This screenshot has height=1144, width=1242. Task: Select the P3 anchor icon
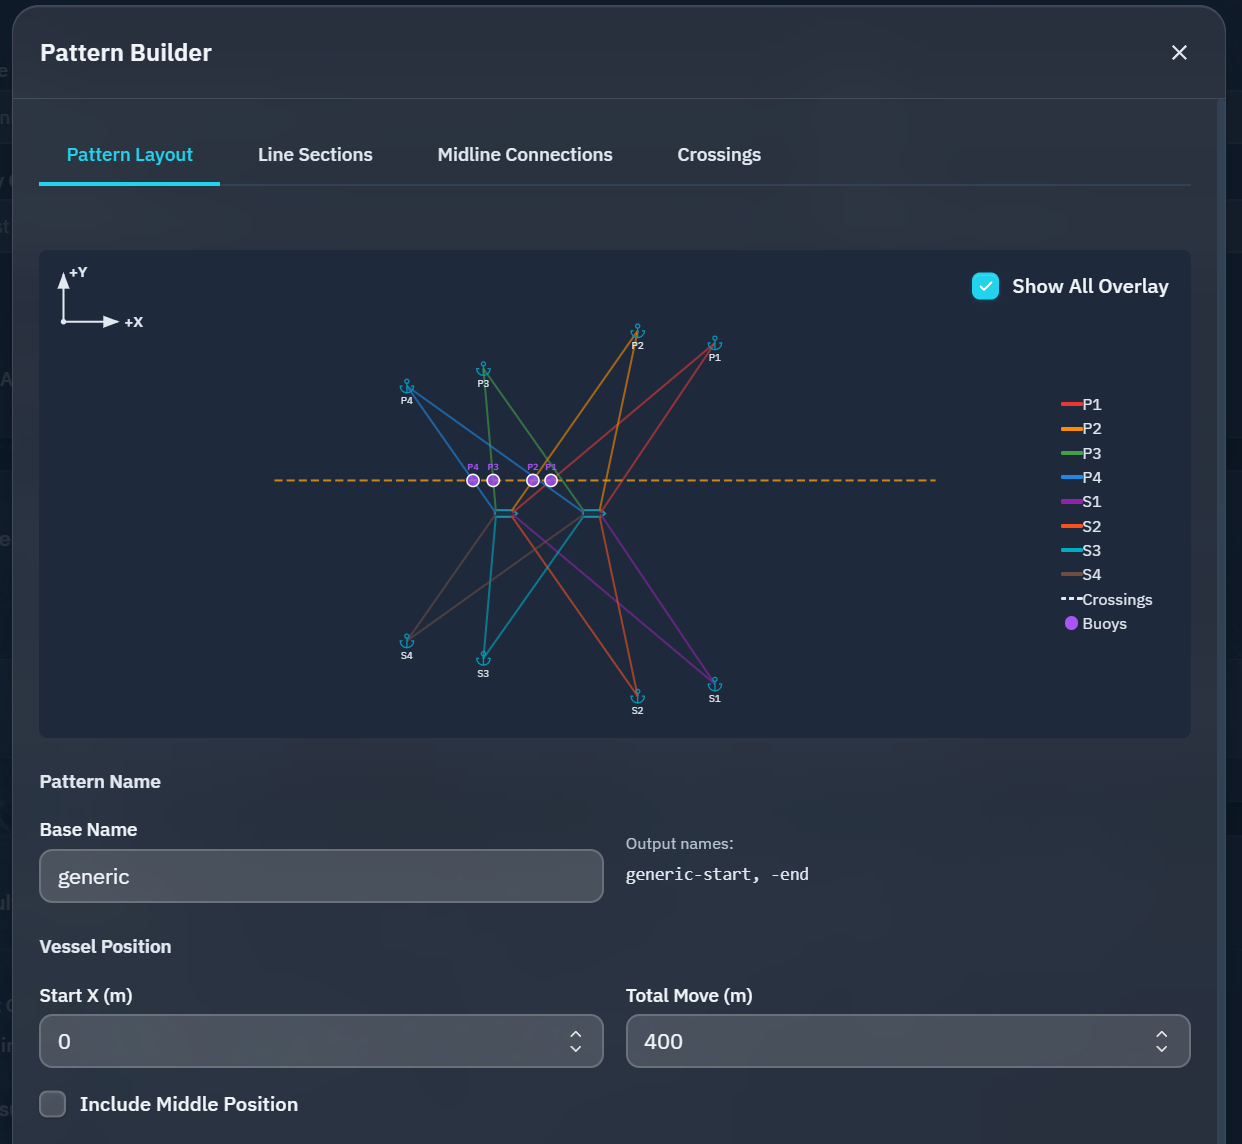coord(484,370)
